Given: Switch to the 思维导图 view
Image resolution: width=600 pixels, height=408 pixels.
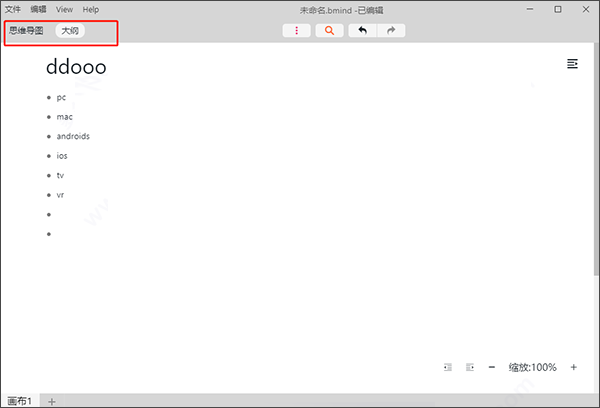Looking at the screenshot, I should pyautogui.click(x=26, y=31).
